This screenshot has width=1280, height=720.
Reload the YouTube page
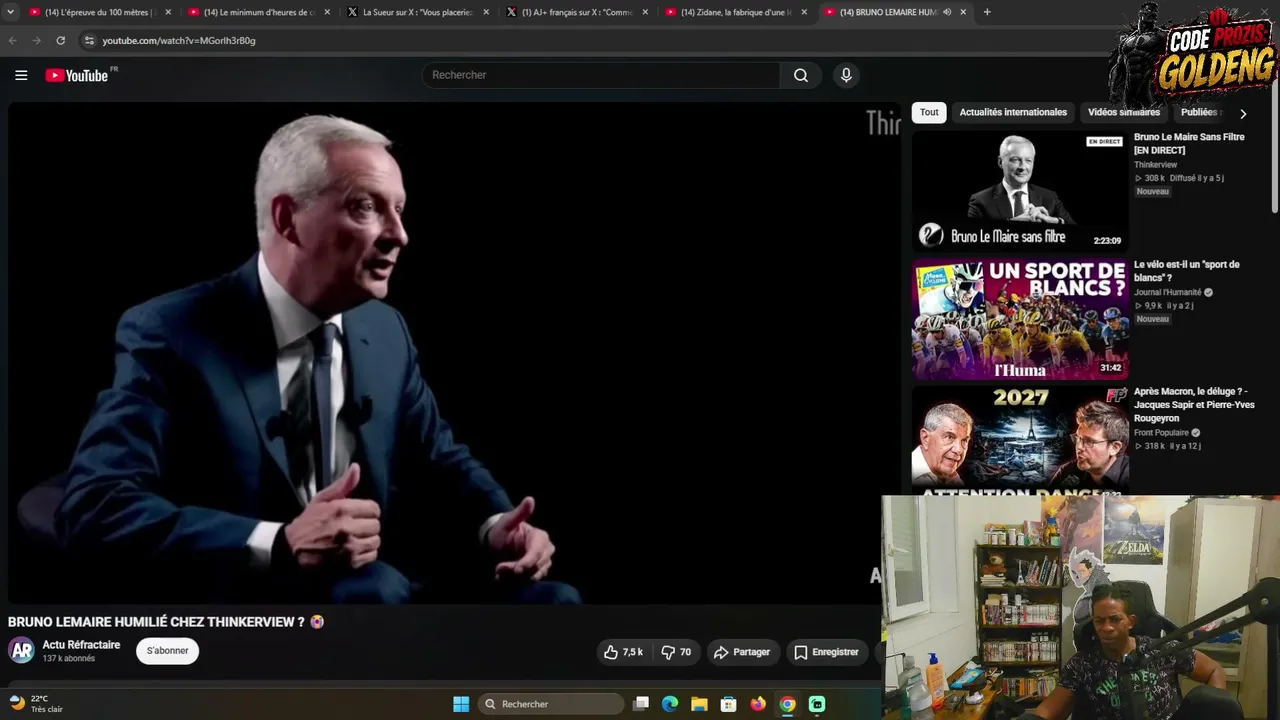point(61,40)
